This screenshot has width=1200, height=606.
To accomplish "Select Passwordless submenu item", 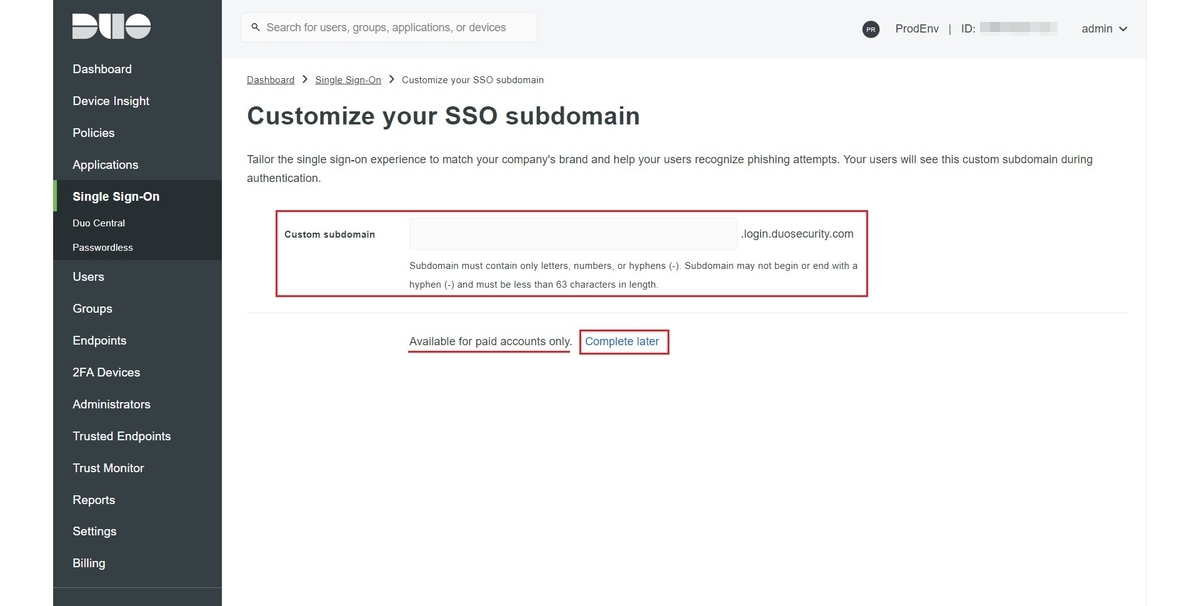I will click(x=103, y=247).
